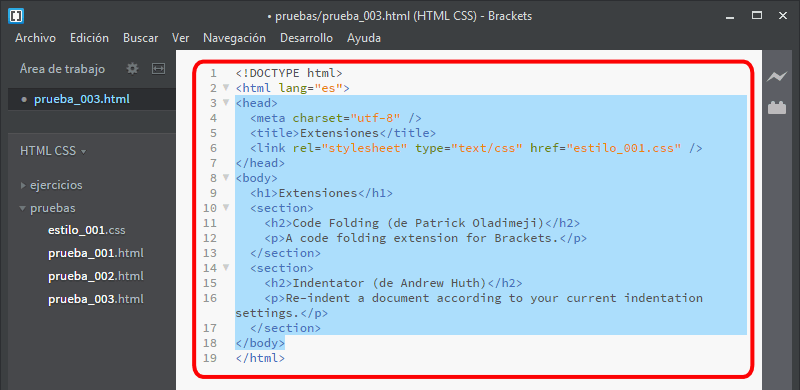Click working area gear settings icon
This screenshot has height=390, width=800.
[132, 68]
